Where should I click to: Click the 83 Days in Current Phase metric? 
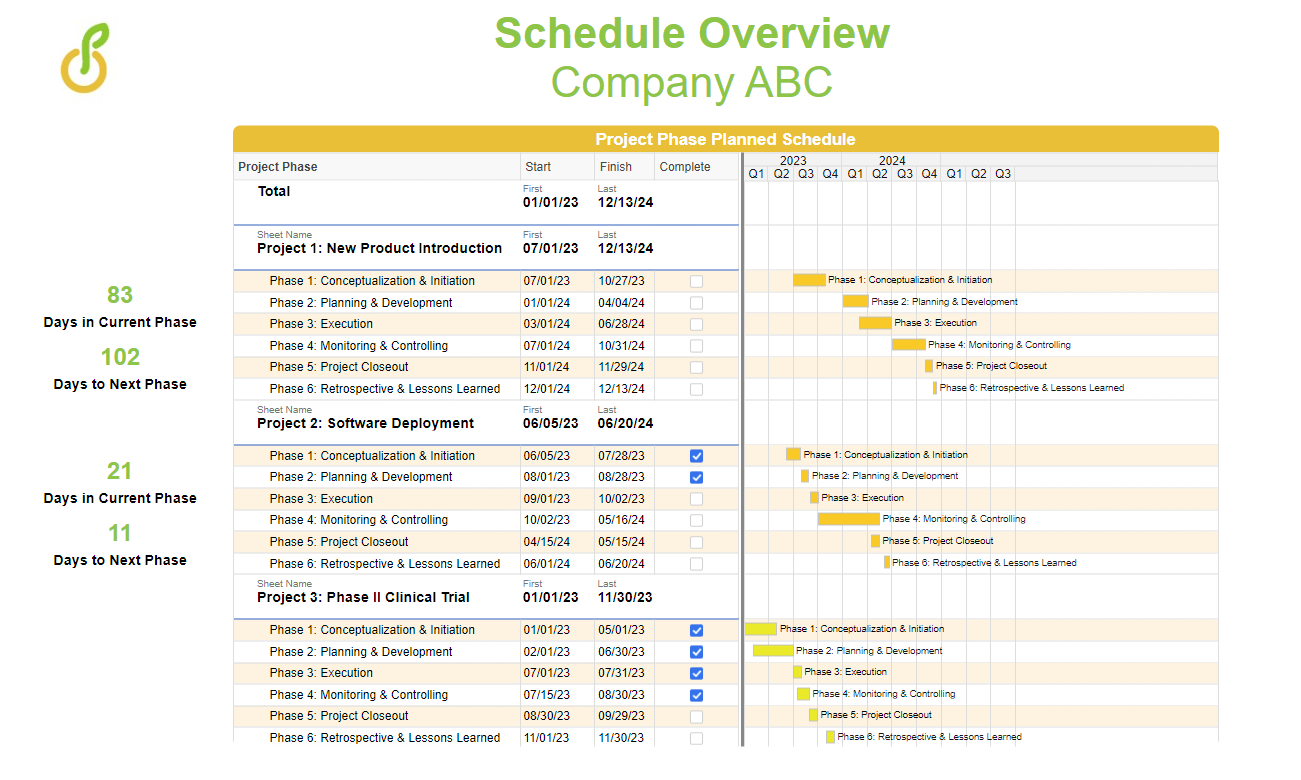tap(120, 295)
